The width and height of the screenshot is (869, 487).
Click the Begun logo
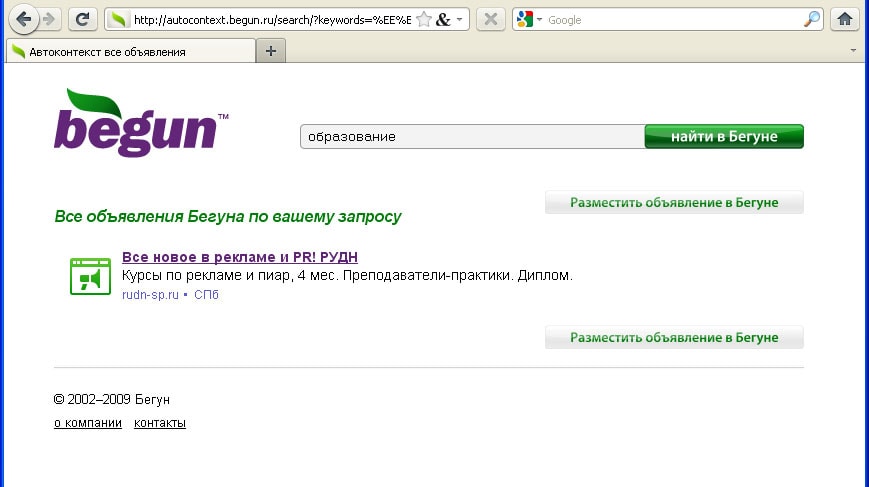[x=141, y=122]
